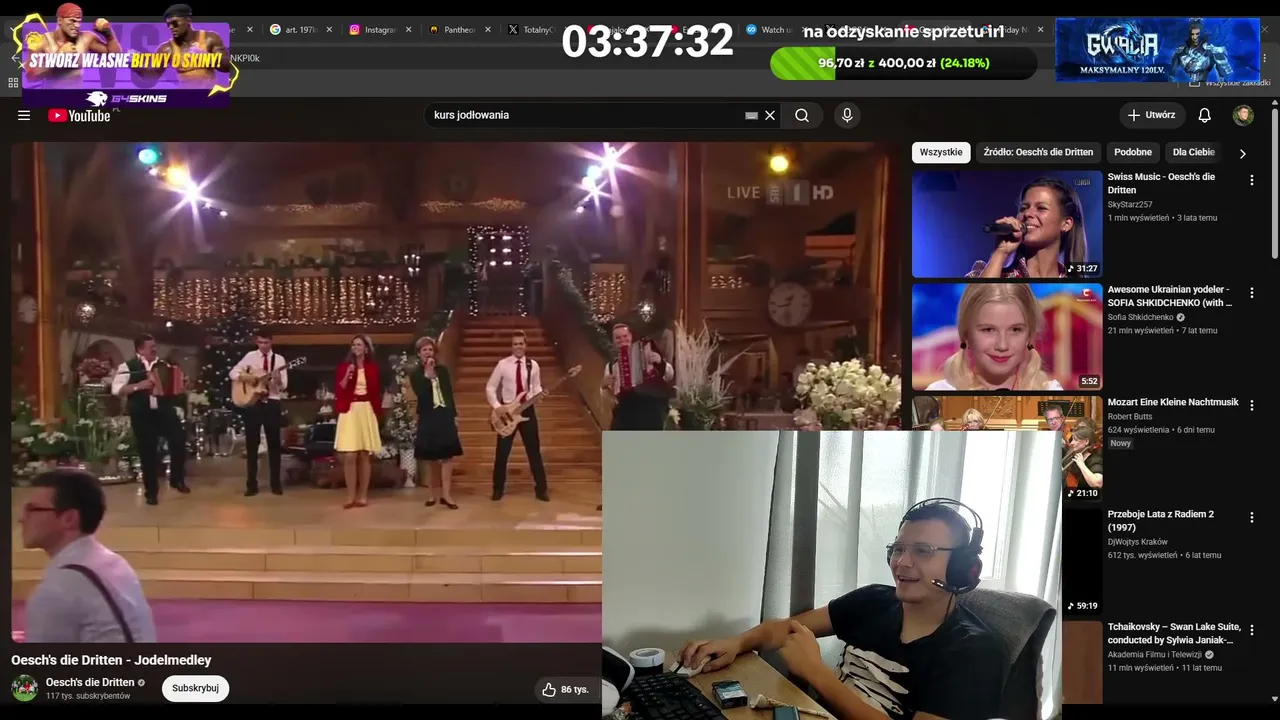Screen dimensions: 1280x720
Task: Like the video with thumbs-up 86 tys.
Action: pyautogui.click(x=565, y=689)
